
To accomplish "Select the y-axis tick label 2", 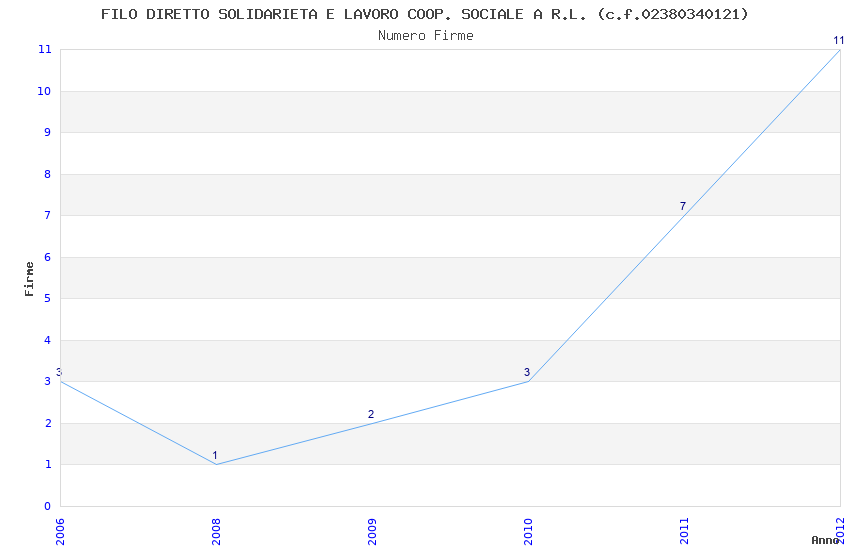I will 48,423.
